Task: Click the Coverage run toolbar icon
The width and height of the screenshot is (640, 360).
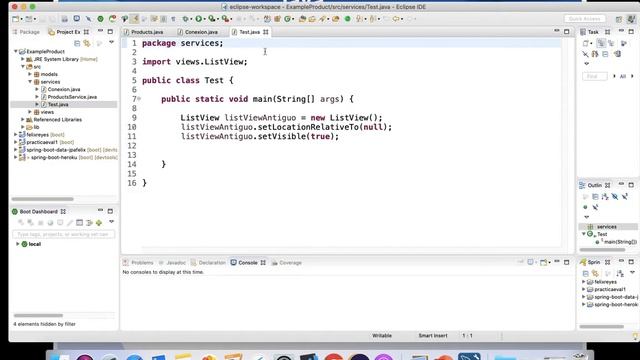Action: pos(212,19)
